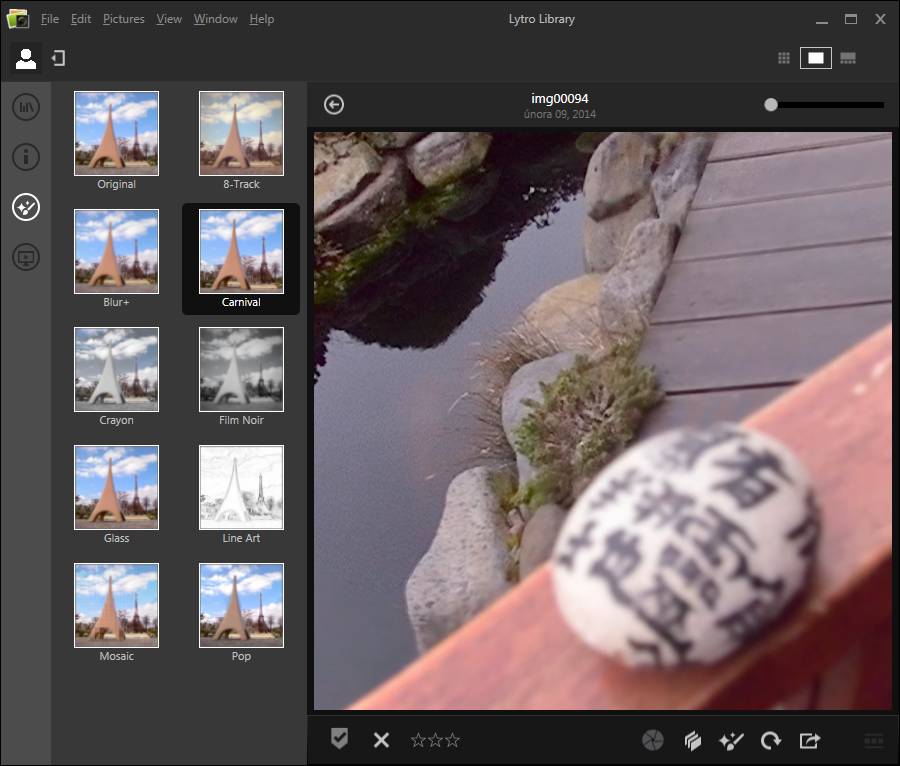Open the presentation screen icon in sidebar
This screenshot has height=766, width=900.
[x=26, y=258]
